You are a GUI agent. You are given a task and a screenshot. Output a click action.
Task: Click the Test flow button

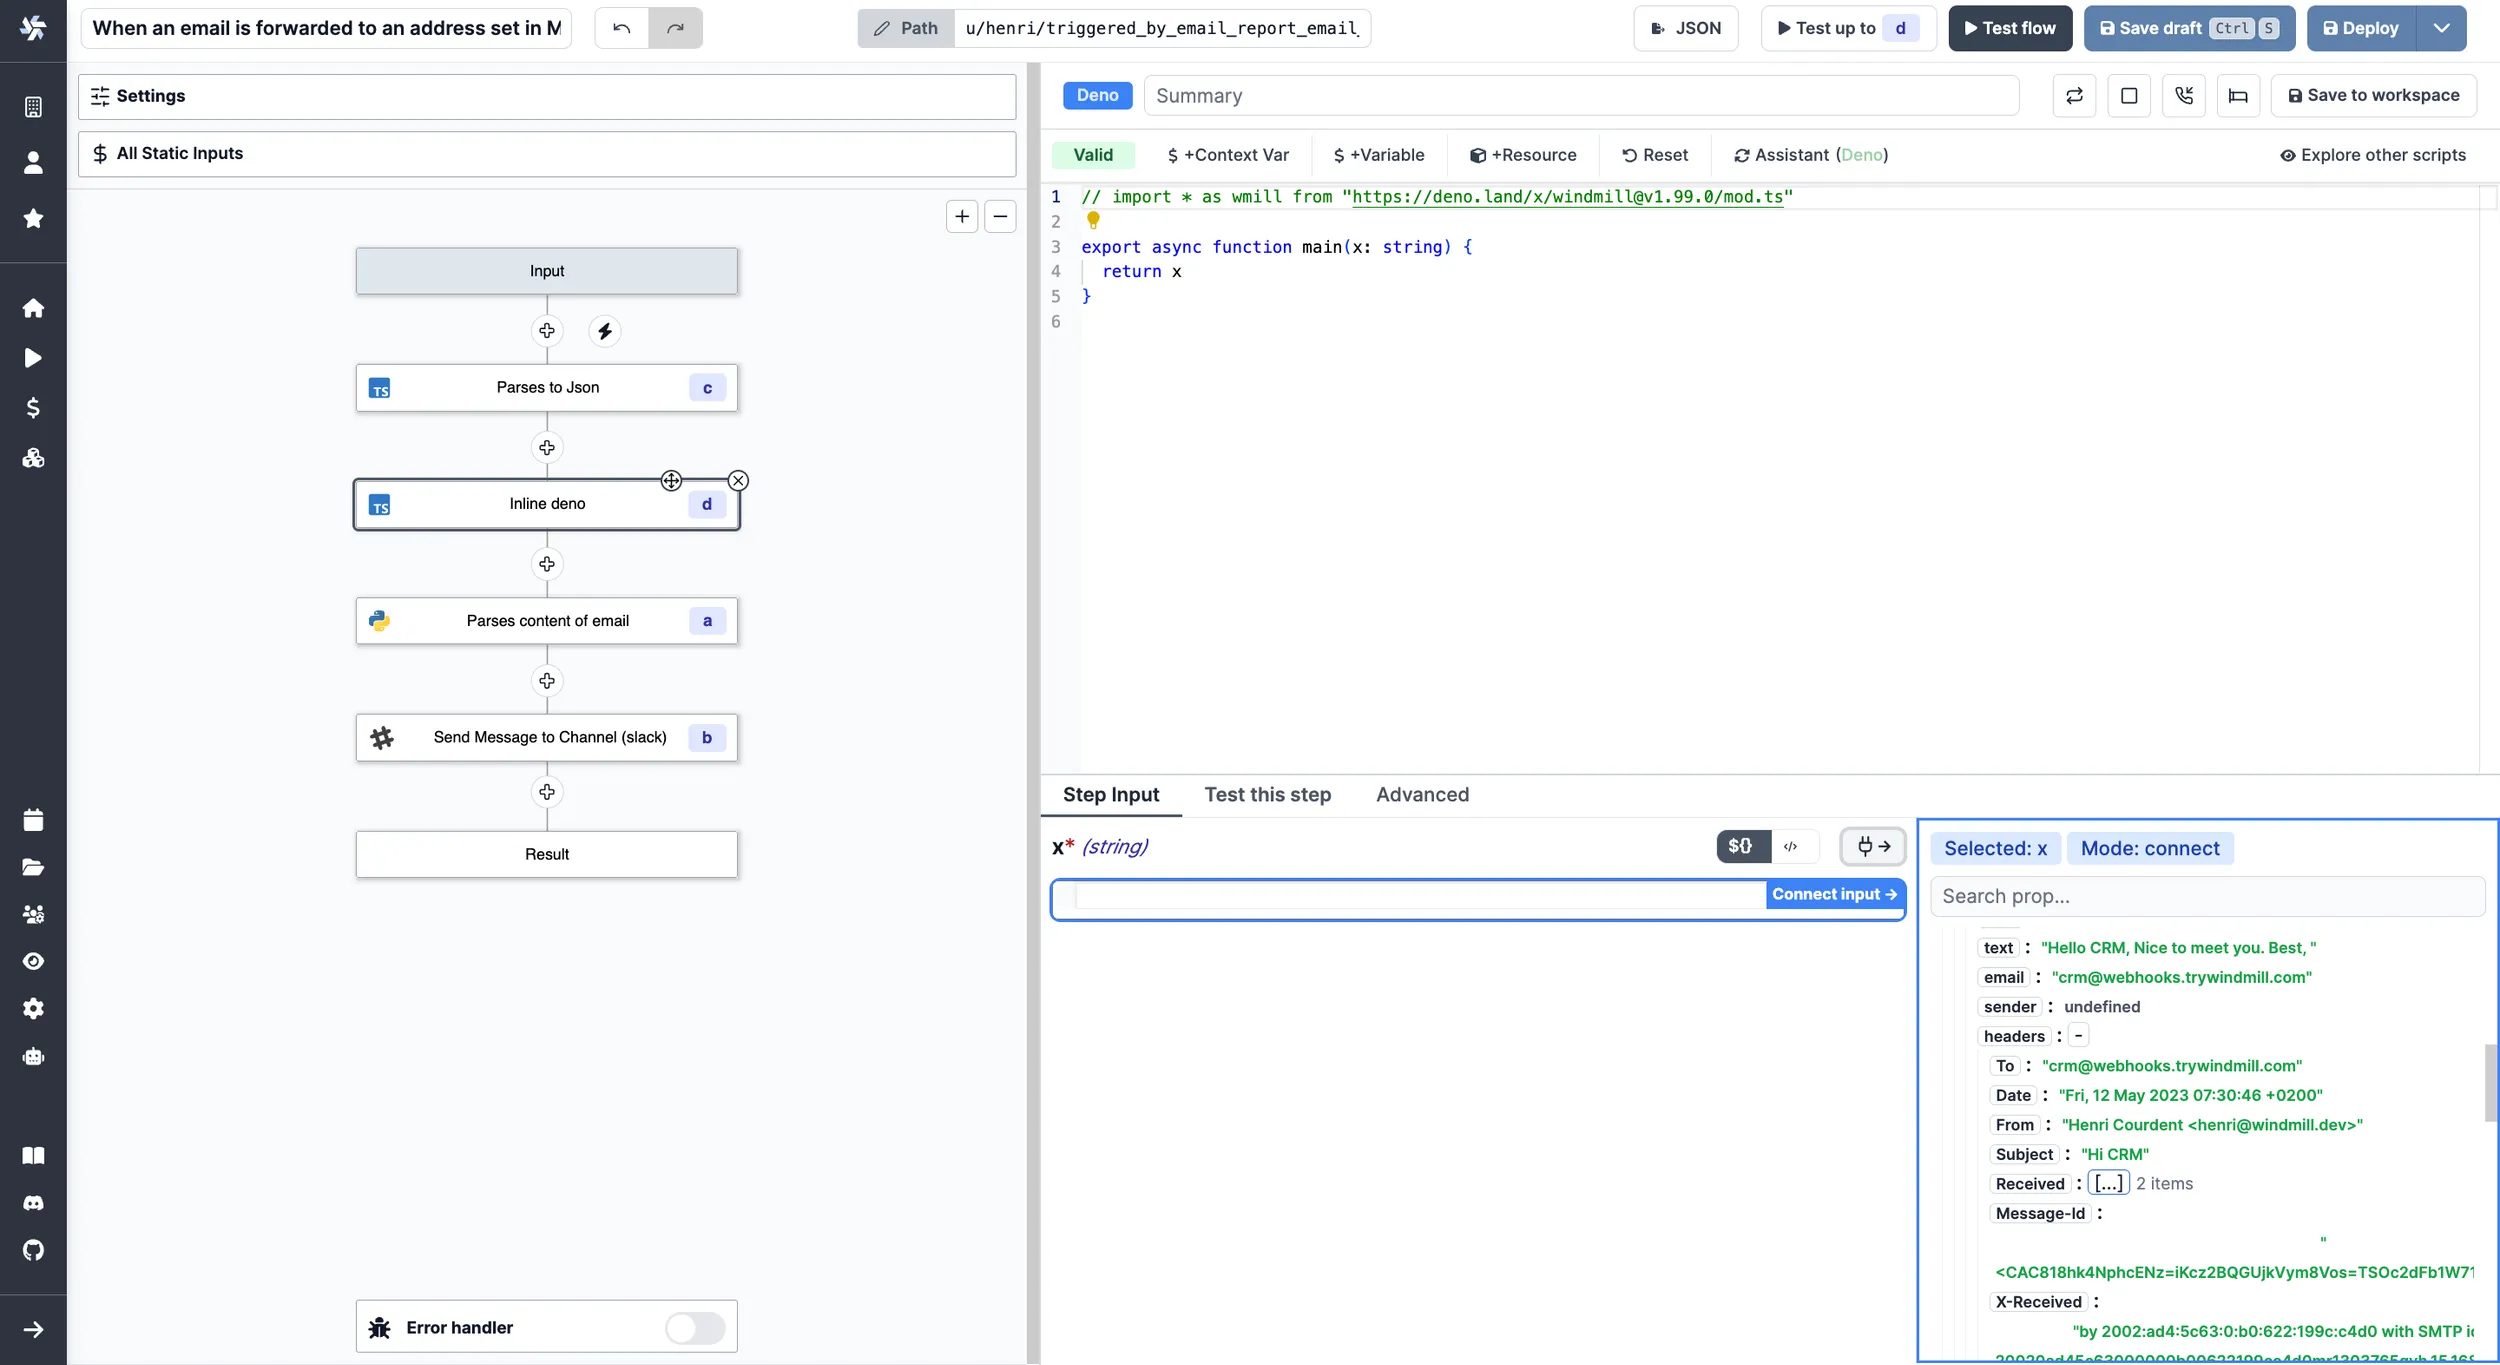pyautogui.click(x=2009, y=27)
